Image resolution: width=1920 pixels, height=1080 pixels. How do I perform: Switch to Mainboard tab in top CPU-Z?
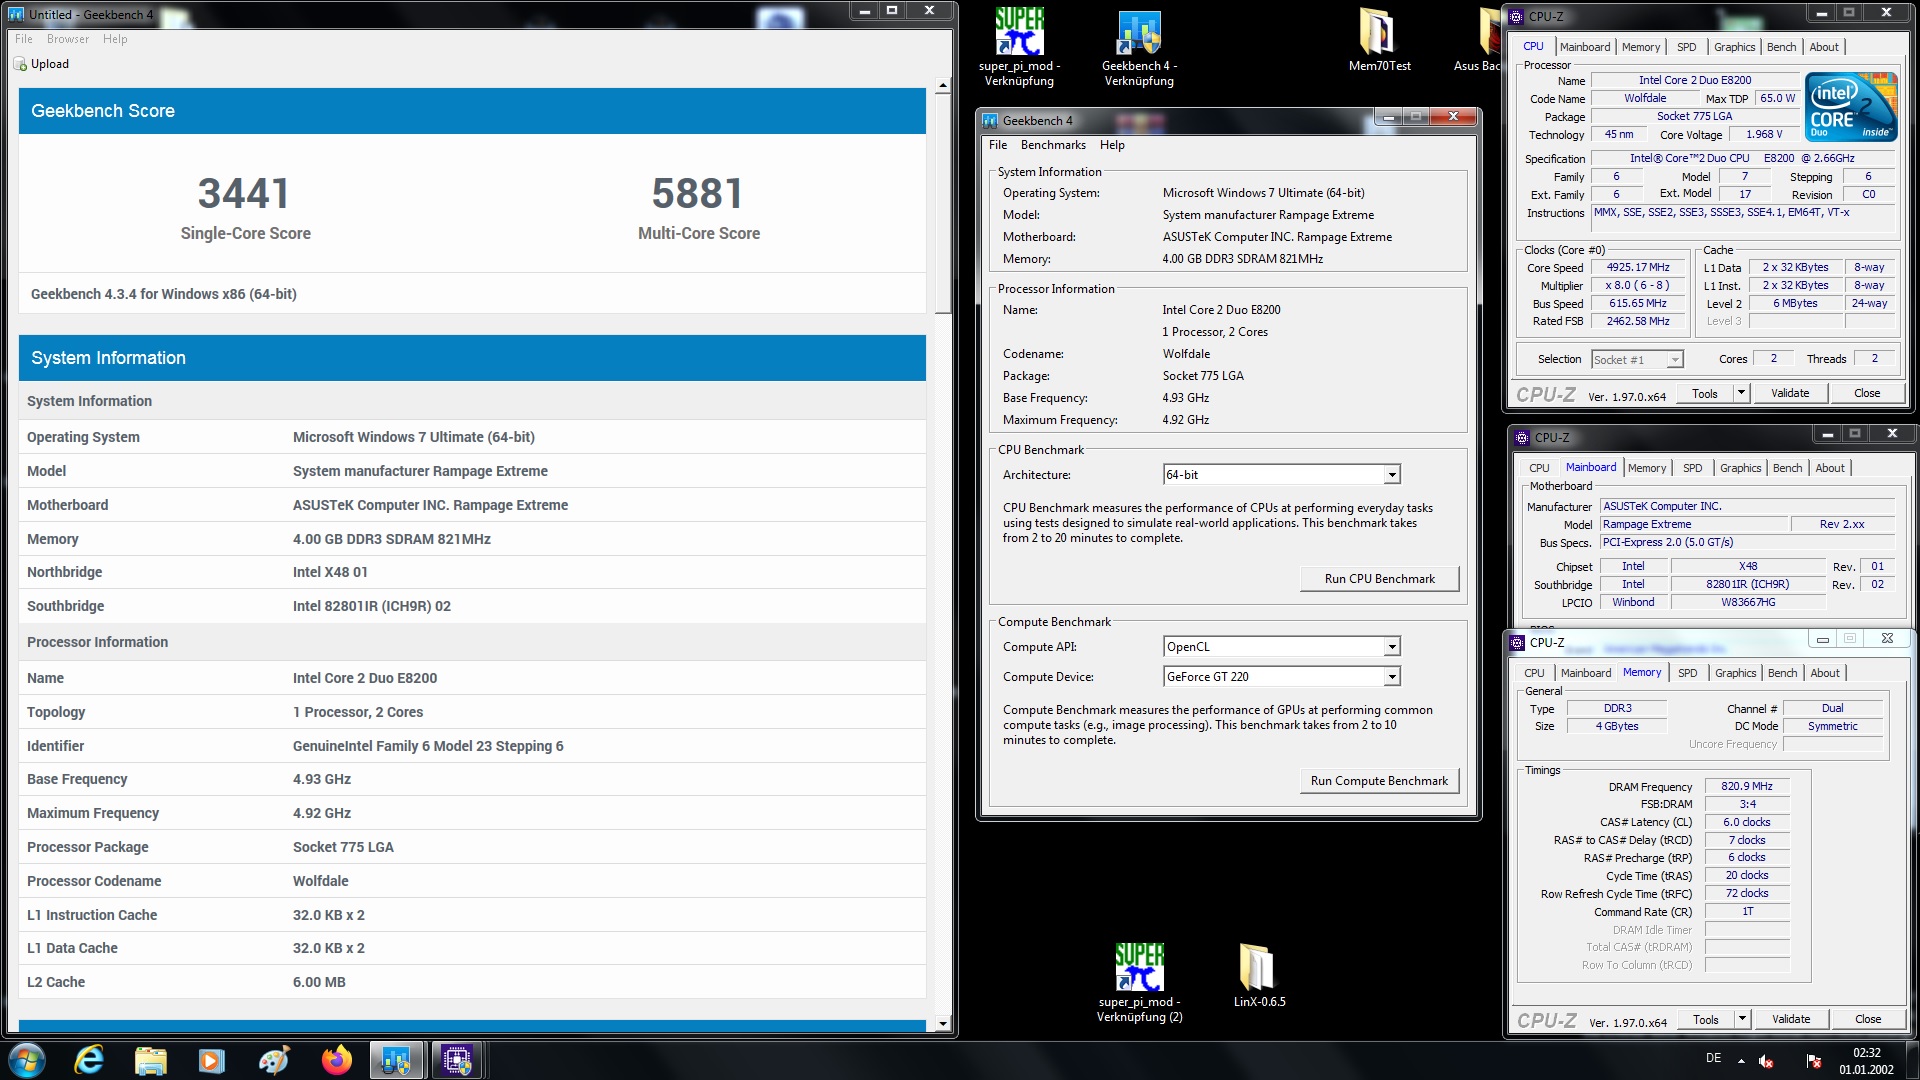click(1585, 47)
